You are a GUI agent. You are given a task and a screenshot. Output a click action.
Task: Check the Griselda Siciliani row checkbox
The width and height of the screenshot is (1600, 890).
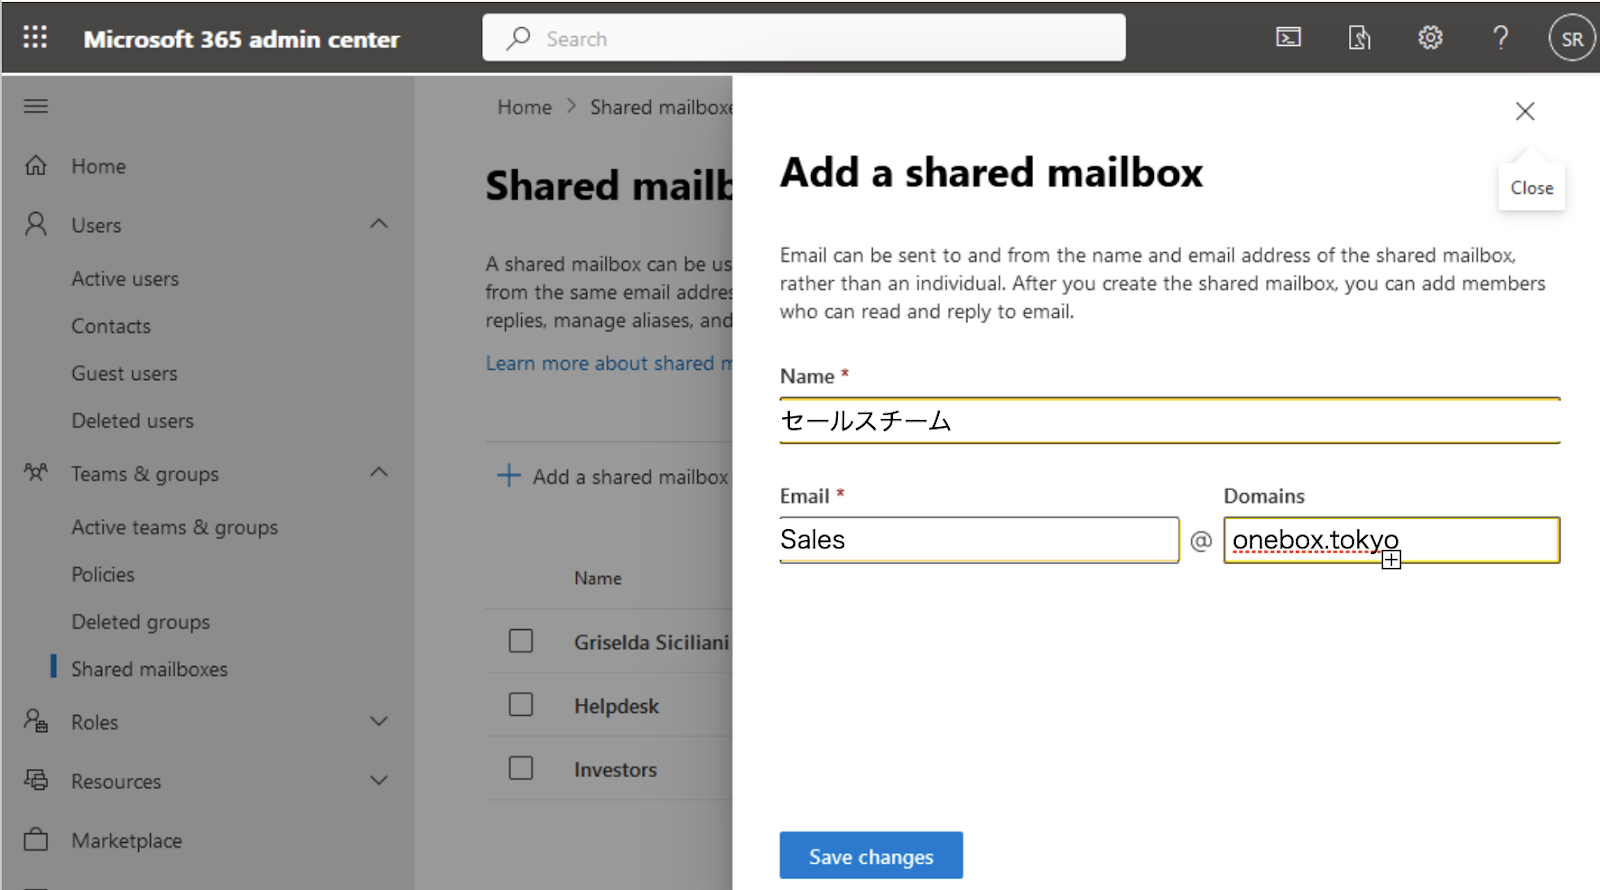tap(521, 641)
